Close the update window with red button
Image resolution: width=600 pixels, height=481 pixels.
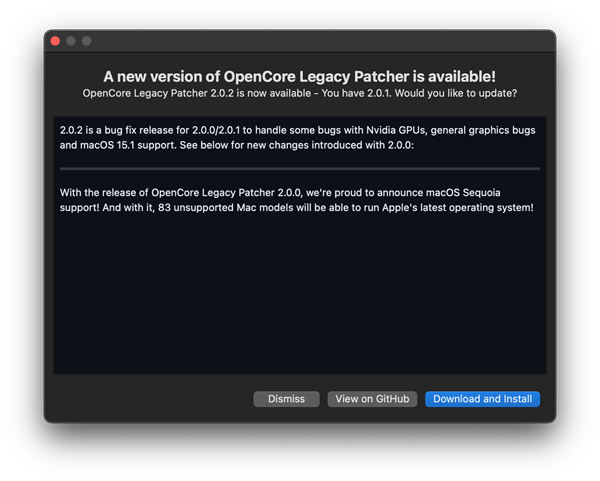pos(55,41)
